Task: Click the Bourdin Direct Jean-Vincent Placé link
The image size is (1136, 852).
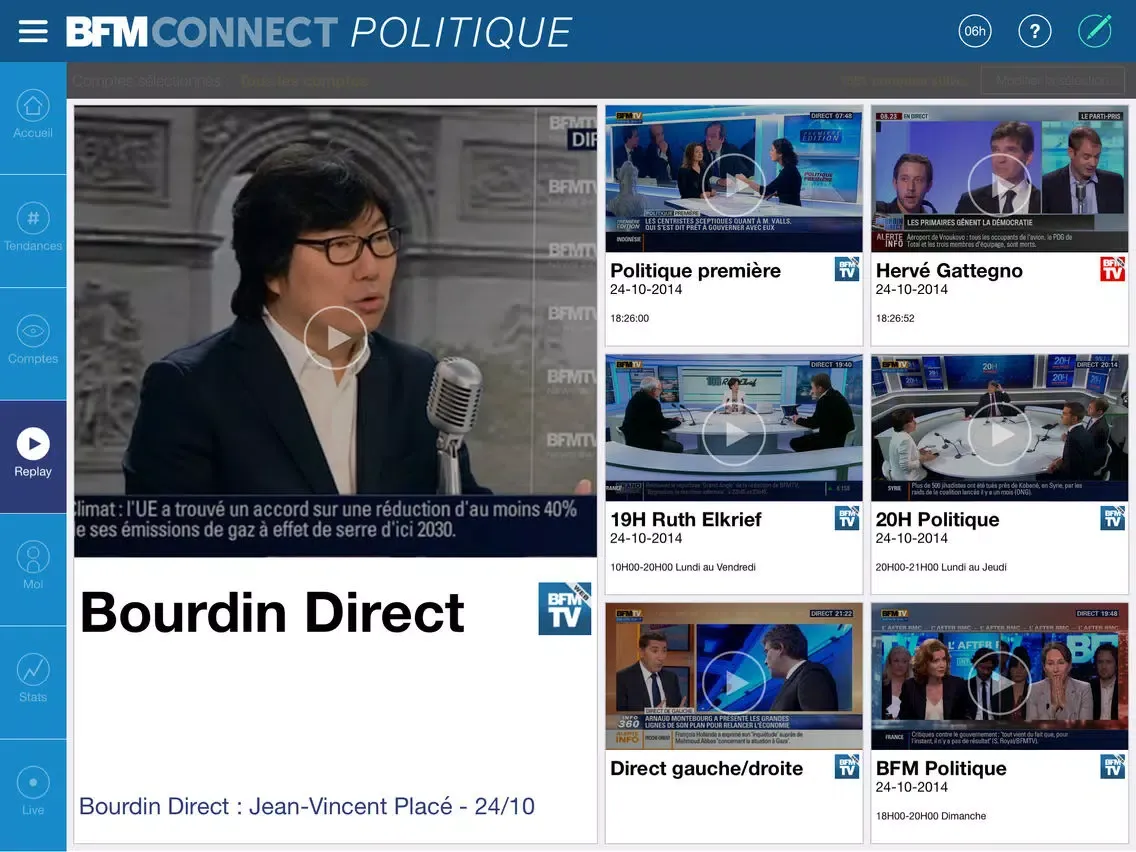Action: coord(307,806)
